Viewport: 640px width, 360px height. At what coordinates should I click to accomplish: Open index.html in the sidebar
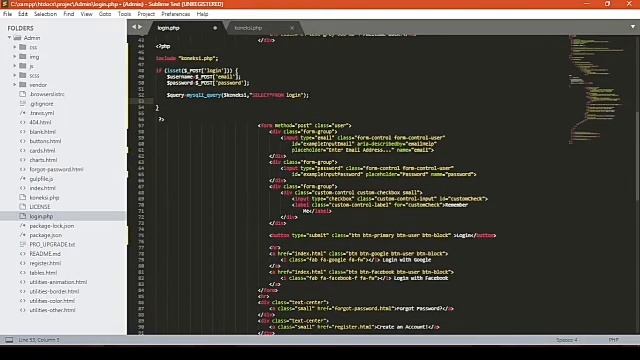(42, 188)
